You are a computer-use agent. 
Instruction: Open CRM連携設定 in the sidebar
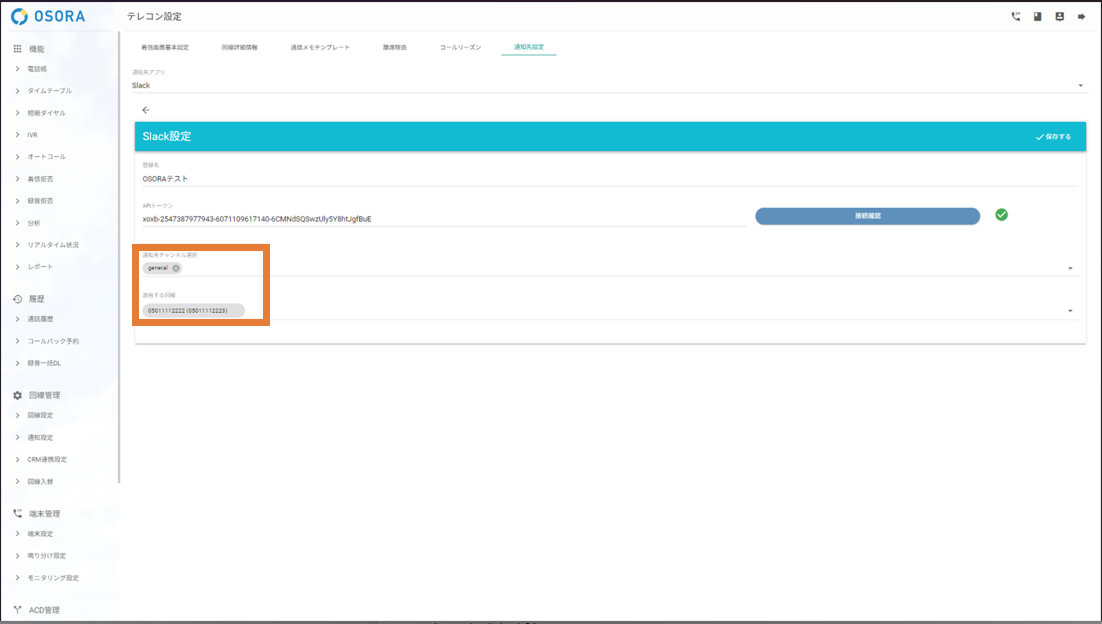[x=47, y=460]
